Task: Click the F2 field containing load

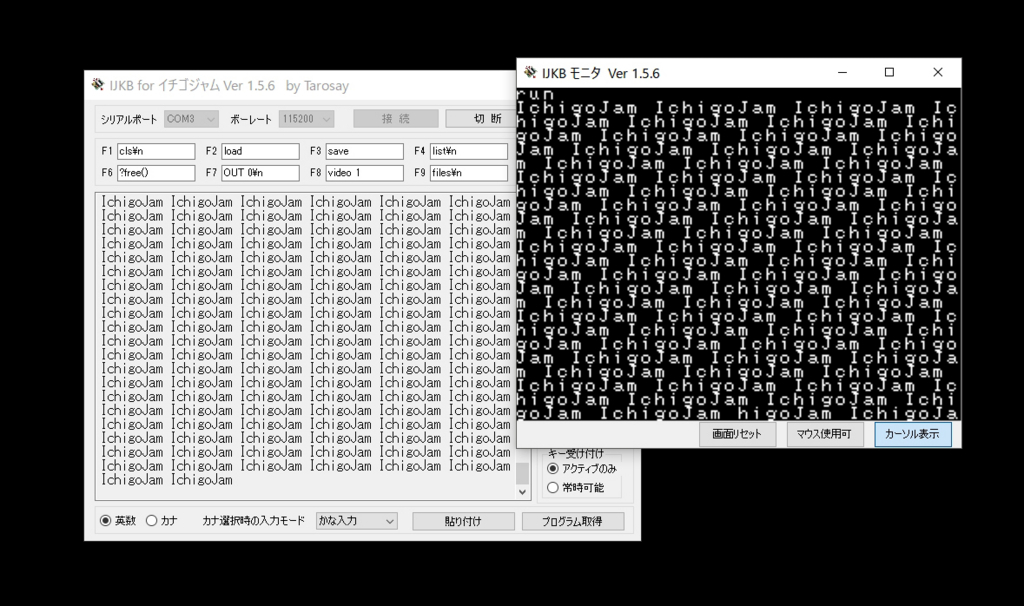Action: [x=261, y=152]
